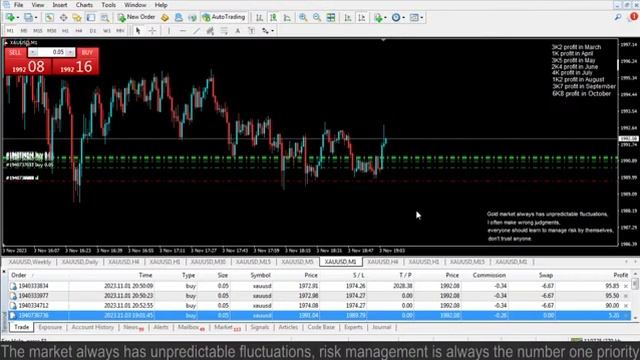The height and width of the screenshot is (360, 640).
Task: Draw a vertical line on chart
Action: pyautogui.click(x=169, y=31)
